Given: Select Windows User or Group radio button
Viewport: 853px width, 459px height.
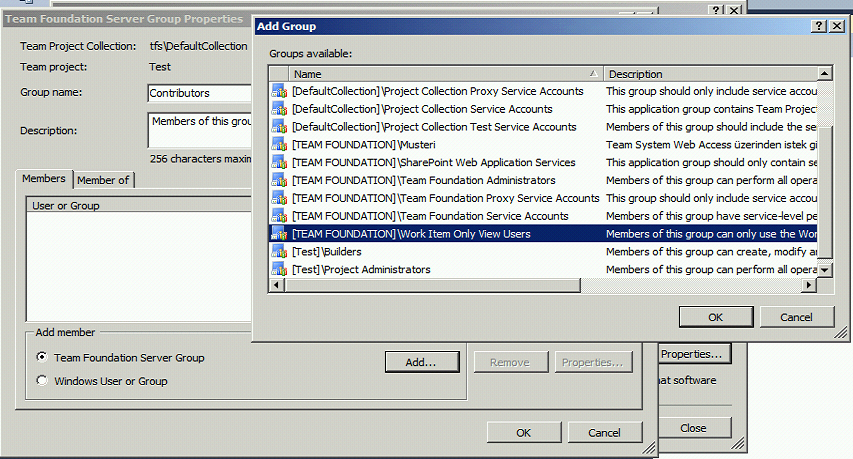Looking at the screenshot, I should (x=42, y=381).
